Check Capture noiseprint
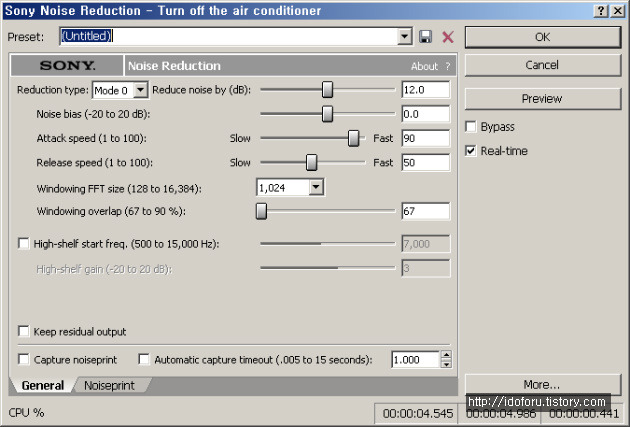This screenshot has width=630, height=427. pos(24,359)
